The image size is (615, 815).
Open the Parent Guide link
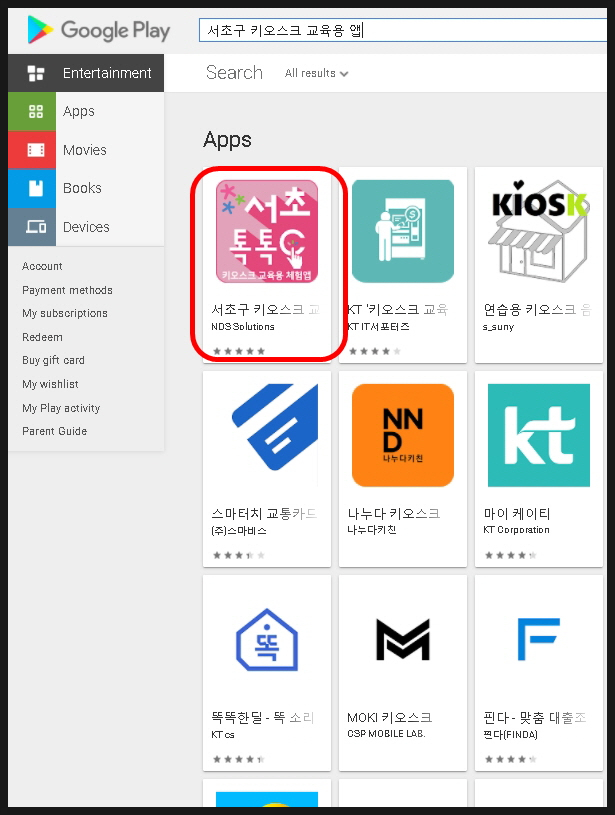[55, 431]
